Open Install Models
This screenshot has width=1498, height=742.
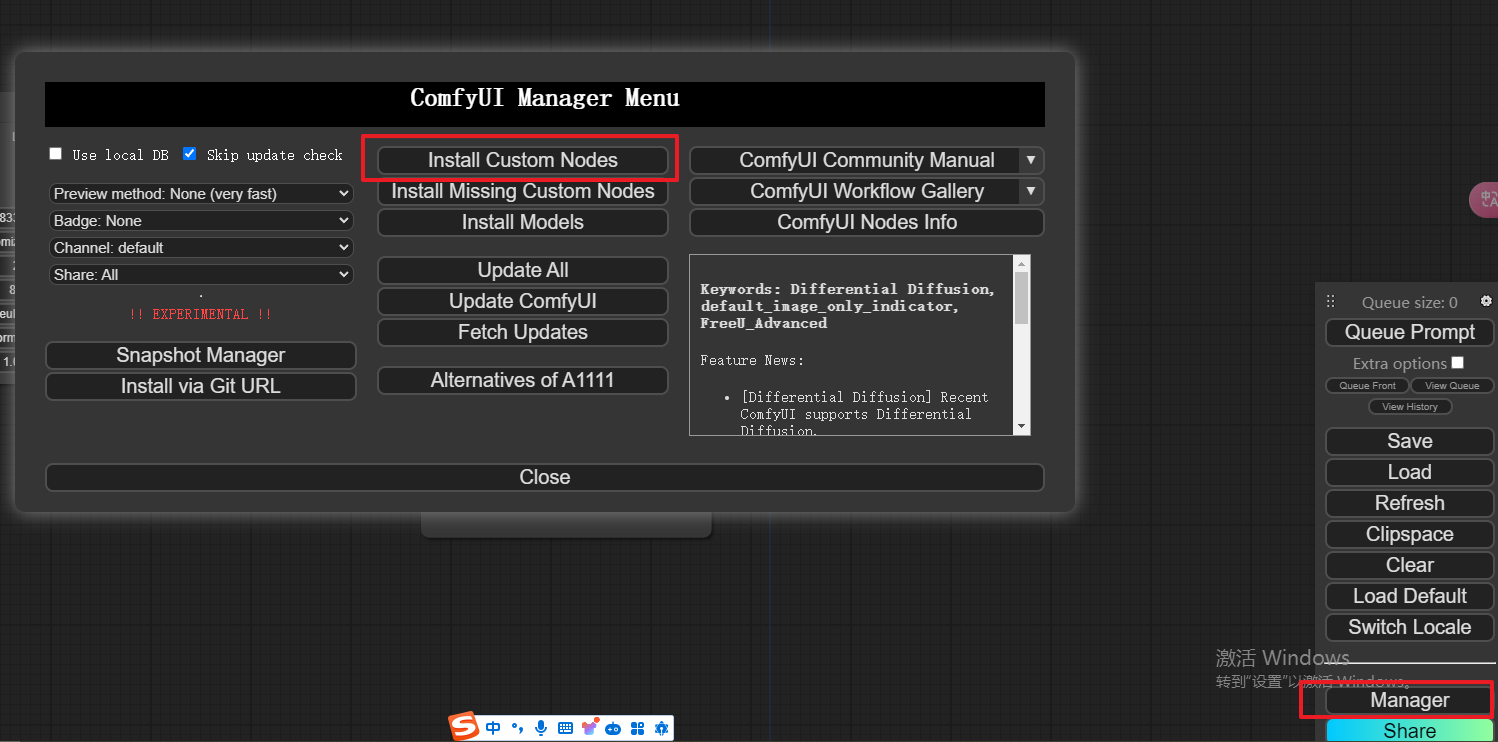[523, 222]
